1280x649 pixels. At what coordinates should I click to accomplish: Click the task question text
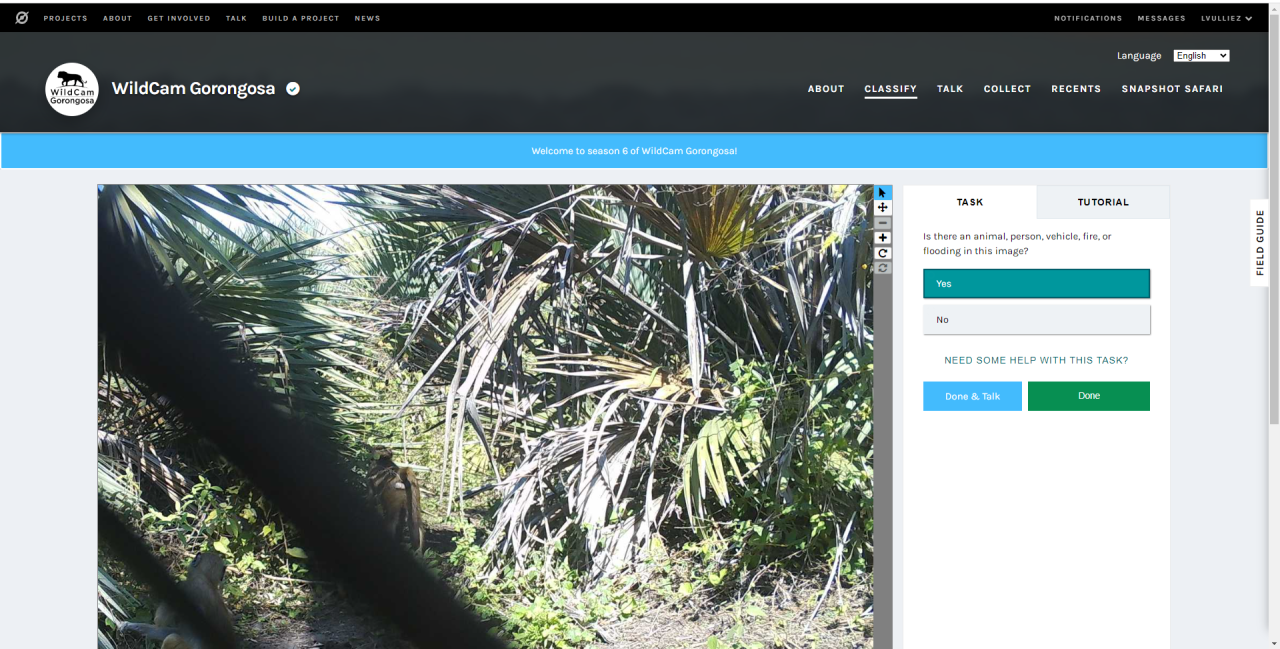point(1017,244)
